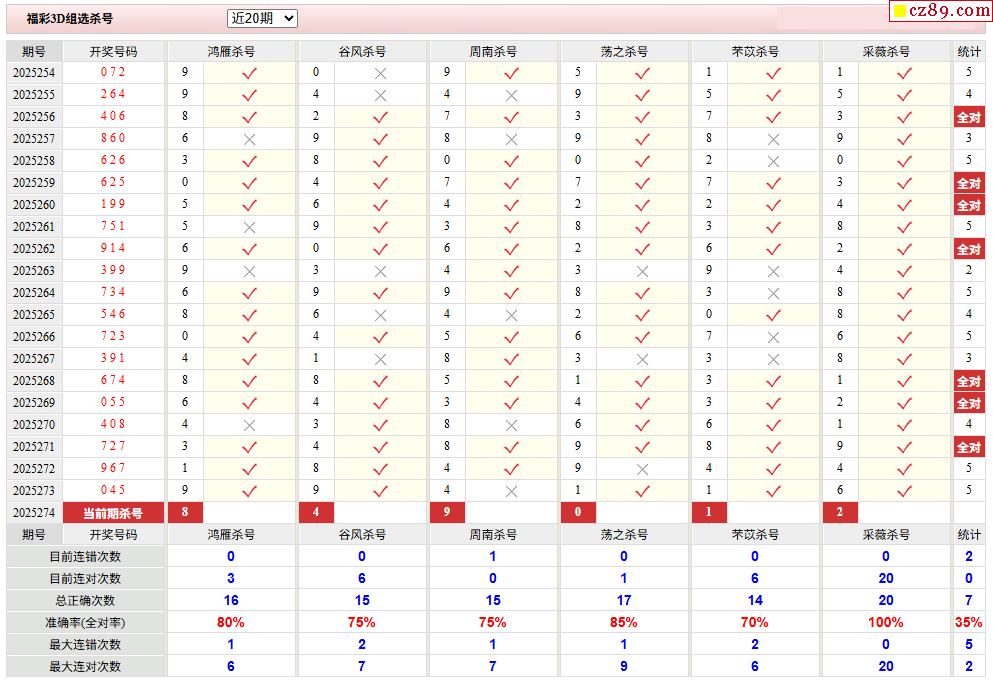Click the cross mark for 谷风杀号 in row 2025254
993x686 pixels.
coord(380,73)
